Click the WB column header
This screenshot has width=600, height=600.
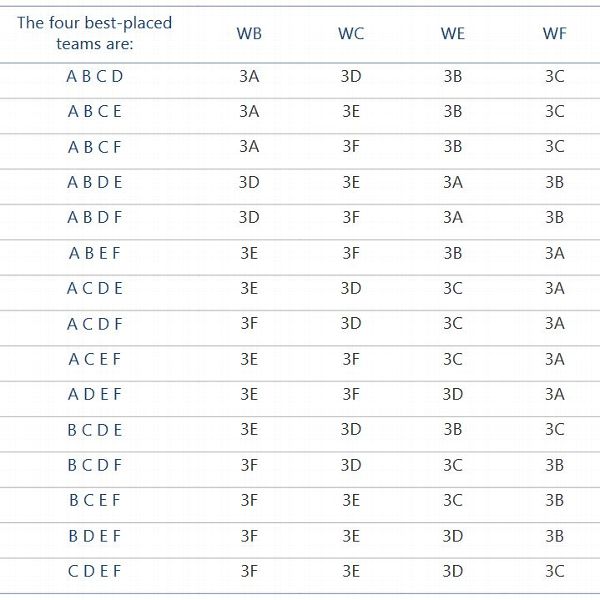(x=249, y=34)
